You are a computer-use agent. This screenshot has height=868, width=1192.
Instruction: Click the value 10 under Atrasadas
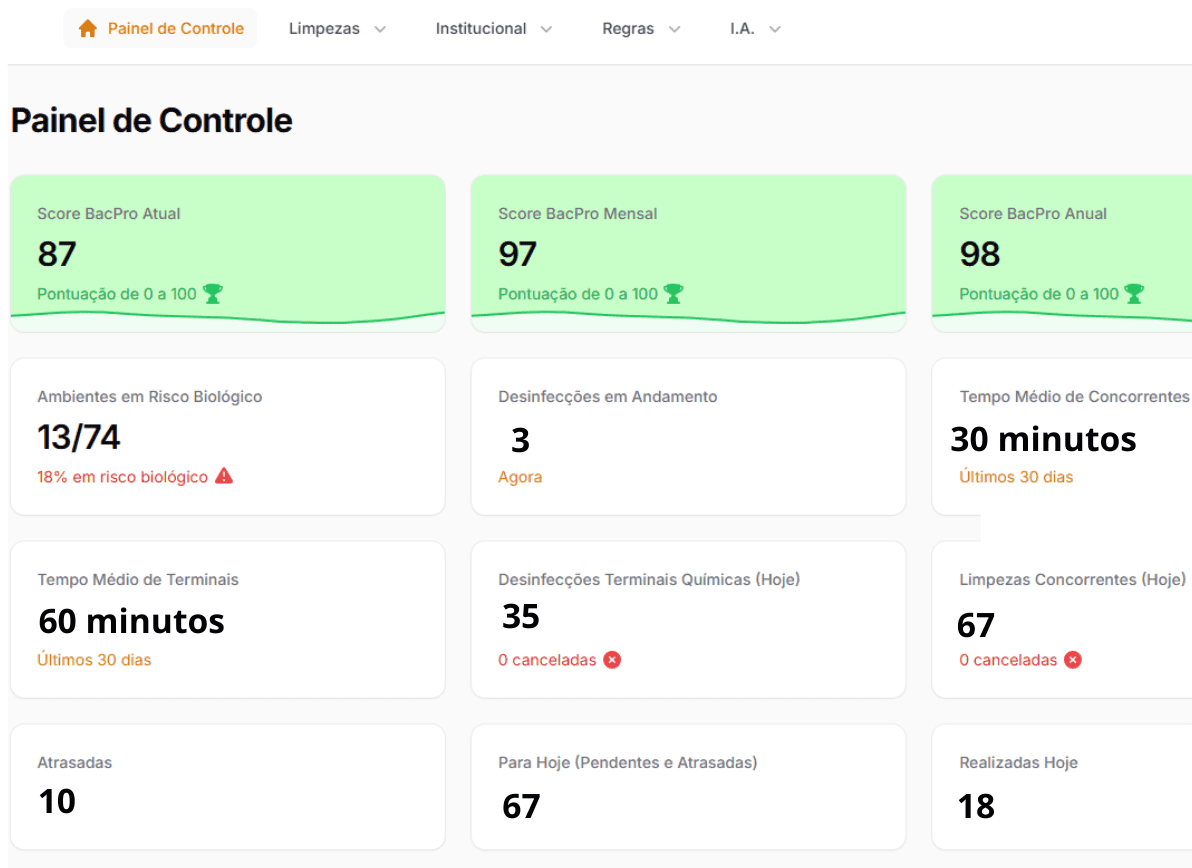57,802
